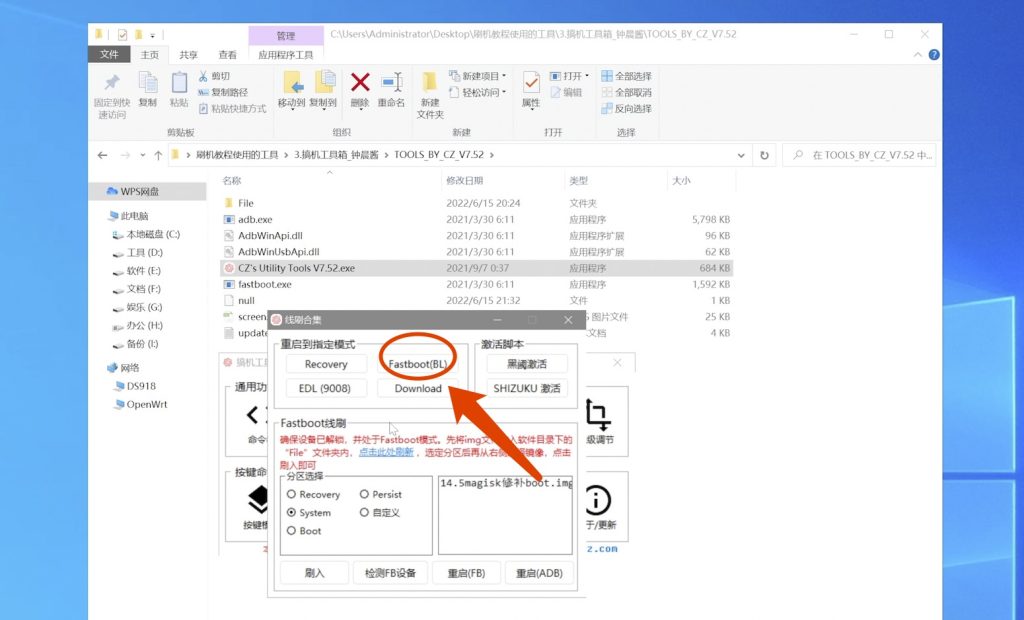Click the blue help question-mark icon

point(934,55)
